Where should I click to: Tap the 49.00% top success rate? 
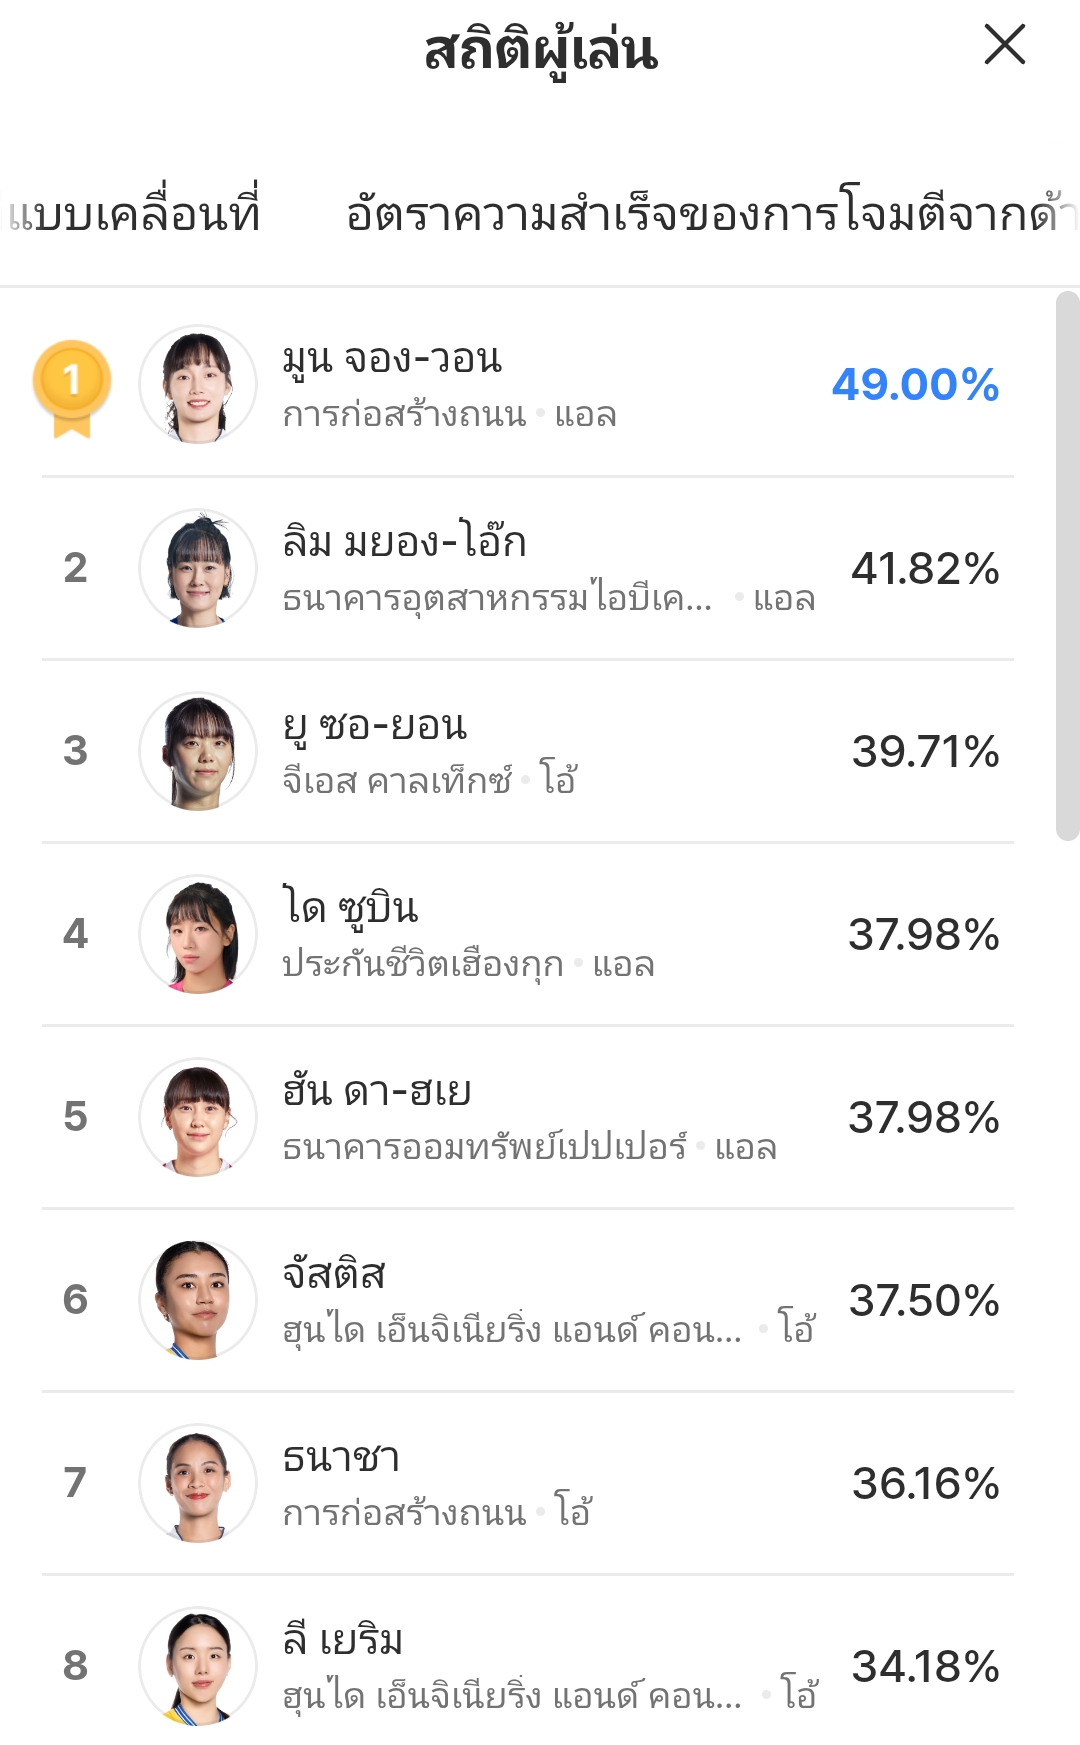point(915,385)
